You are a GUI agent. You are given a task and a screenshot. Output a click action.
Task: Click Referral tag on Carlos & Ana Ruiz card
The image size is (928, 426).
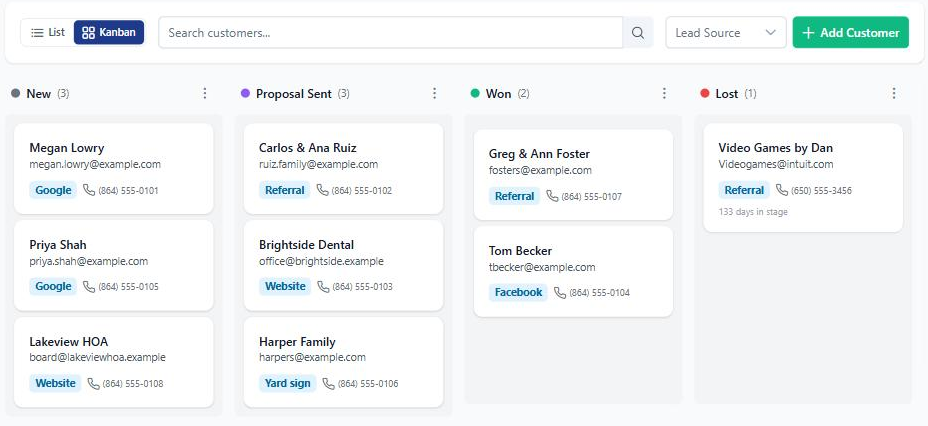(285, 190)
